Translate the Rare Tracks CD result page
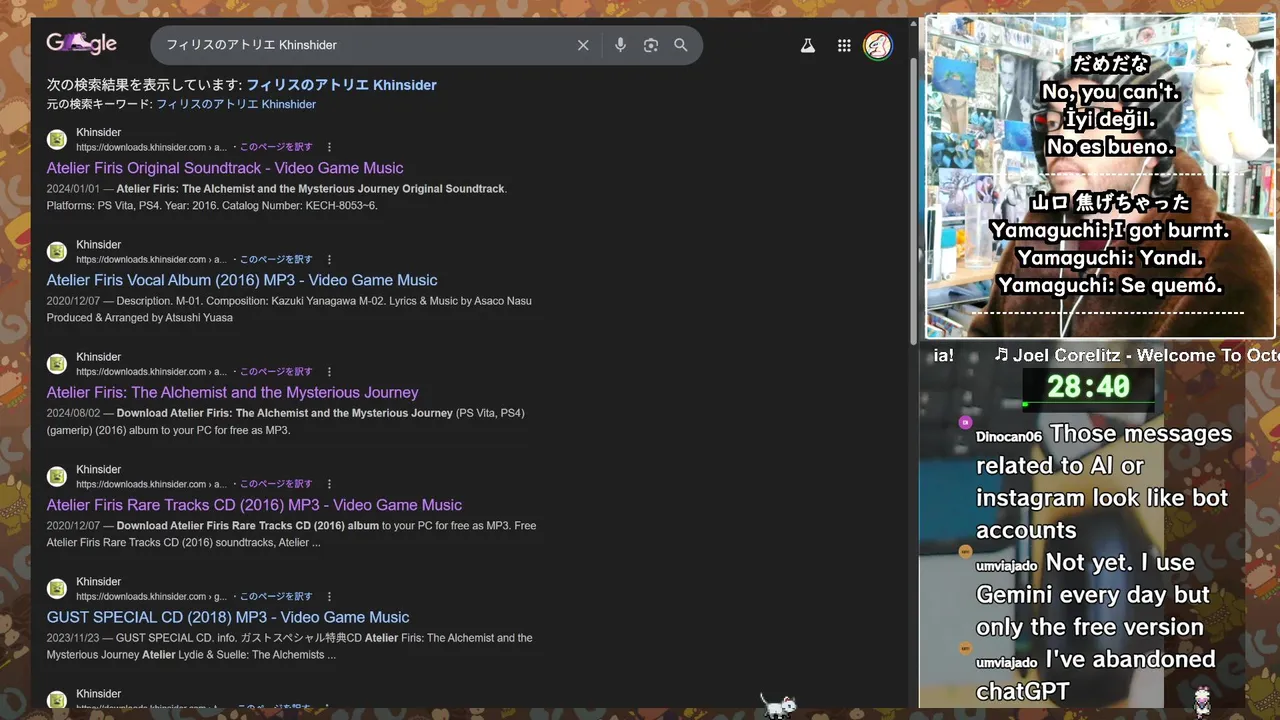The height and width of the screenshot is (720, 1280). click(275, 484)
